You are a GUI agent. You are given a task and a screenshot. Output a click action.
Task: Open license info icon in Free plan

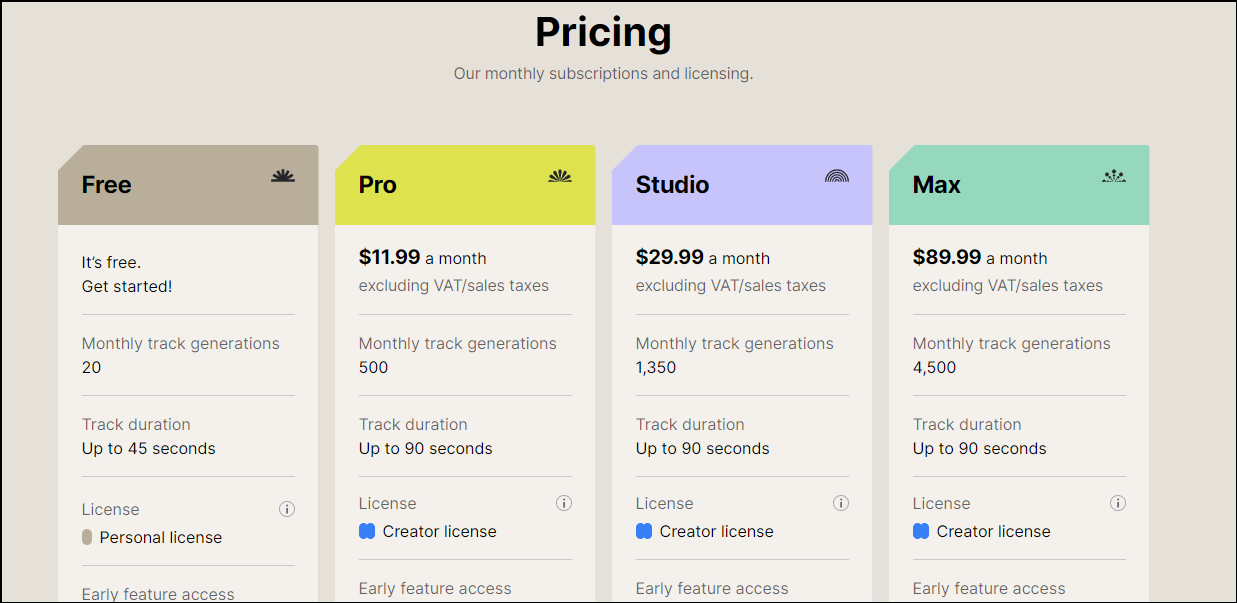287,509
